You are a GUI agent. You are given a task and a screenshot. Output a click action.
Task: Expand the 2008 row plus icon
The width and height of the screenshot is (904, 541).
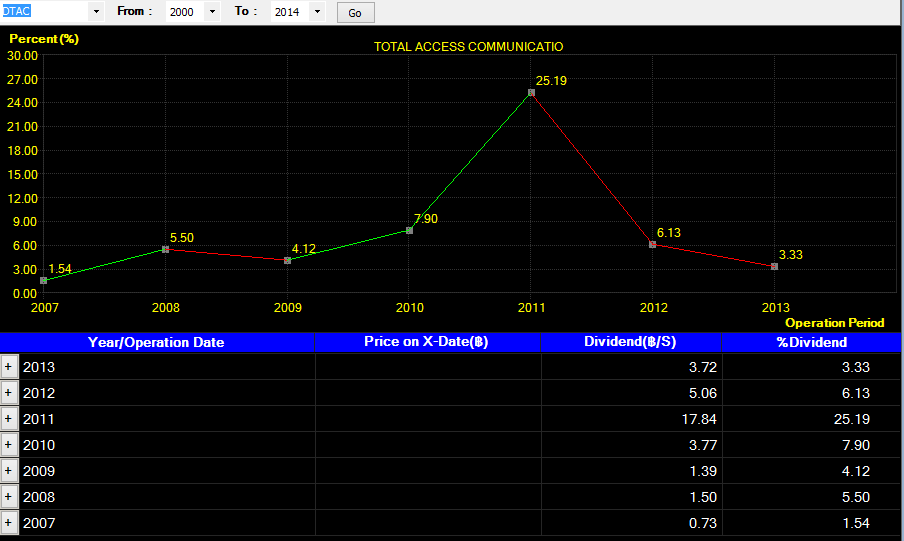tap(9, 497)
